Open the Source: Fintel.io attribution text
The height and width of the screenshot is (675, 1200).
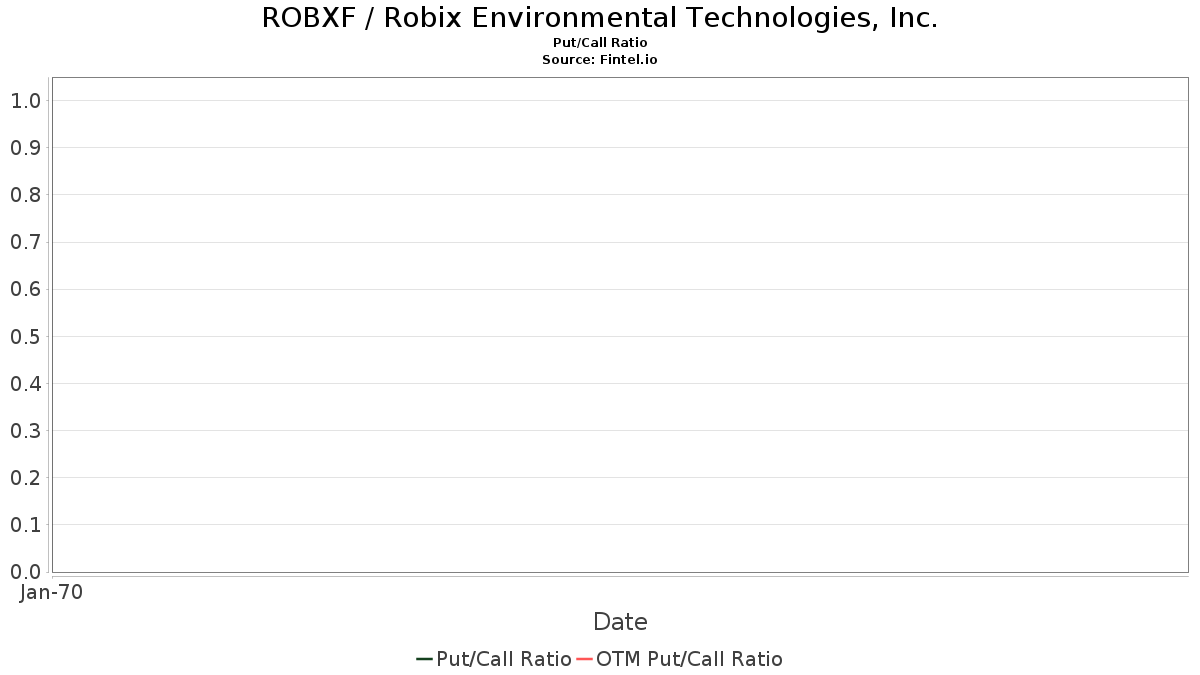coord(600,60)
